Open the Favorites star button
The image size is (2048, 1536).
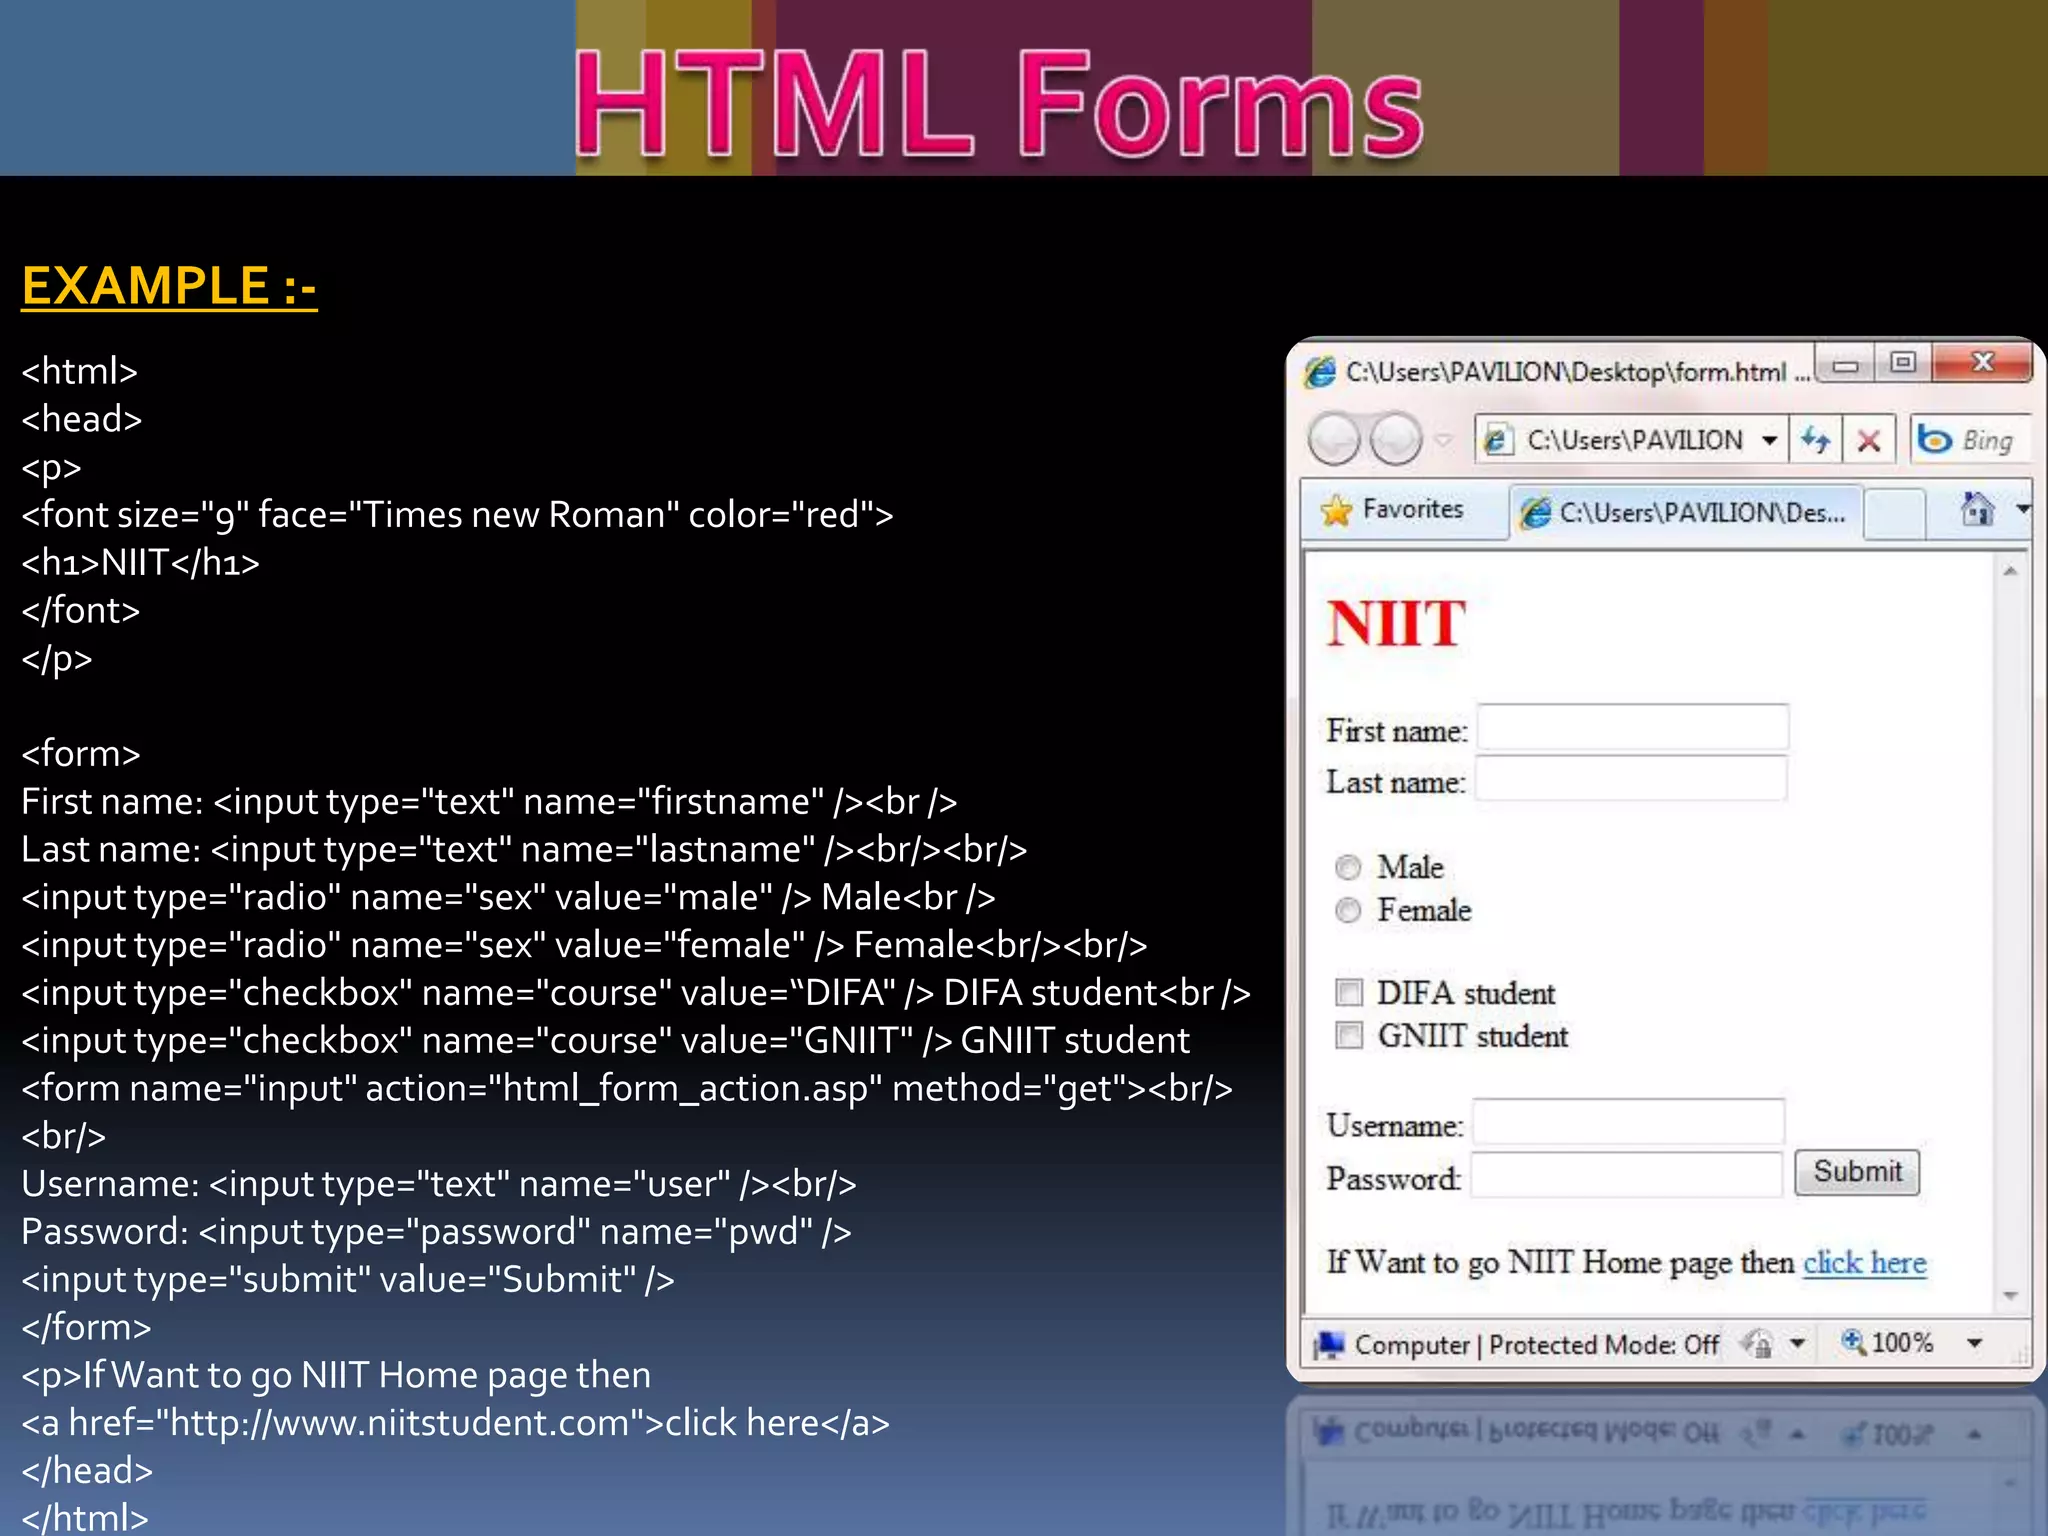point(1391,510)
